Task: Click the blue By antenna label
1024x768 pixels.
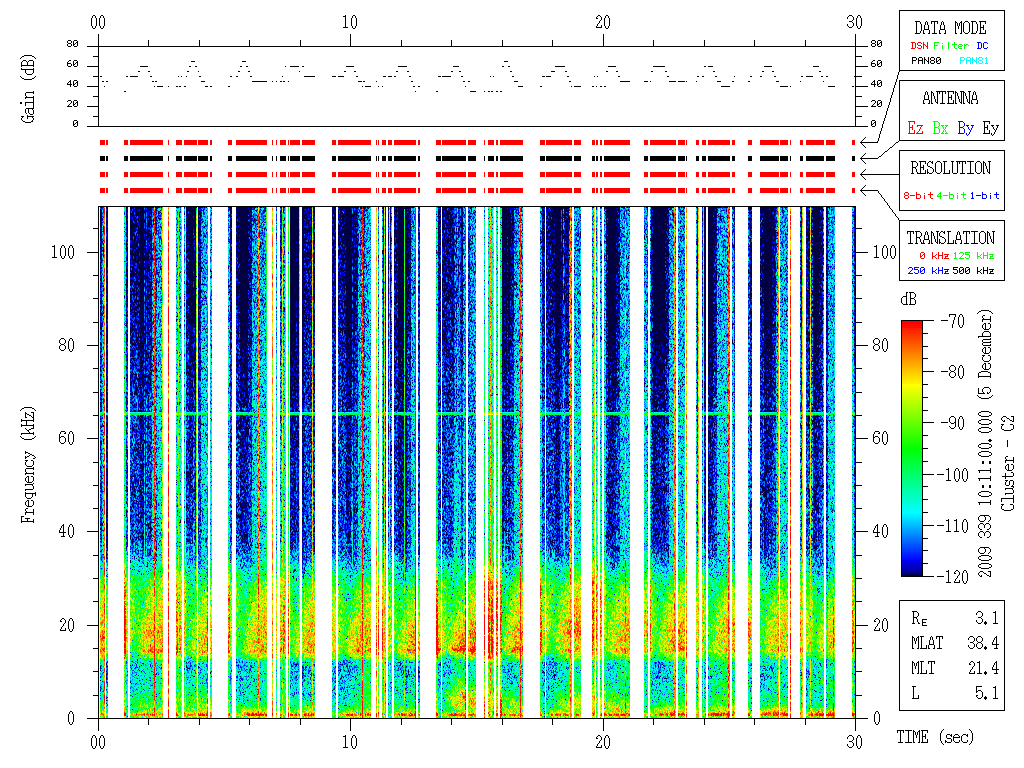Action: pyautogui.click(x=965, y=128)
